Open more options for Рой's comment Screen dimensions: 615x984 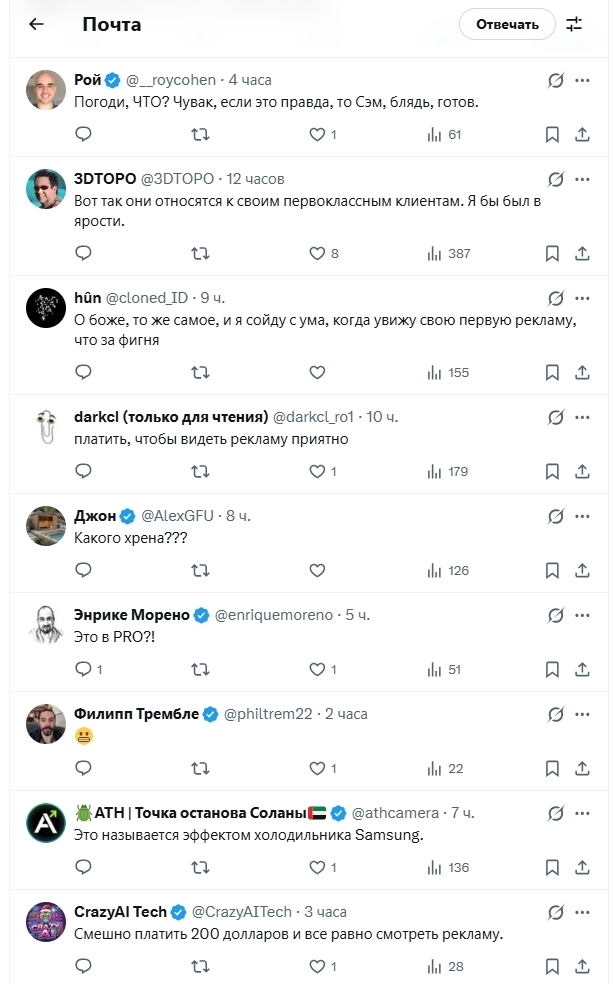pyautogui.click(x=583, y=80)
